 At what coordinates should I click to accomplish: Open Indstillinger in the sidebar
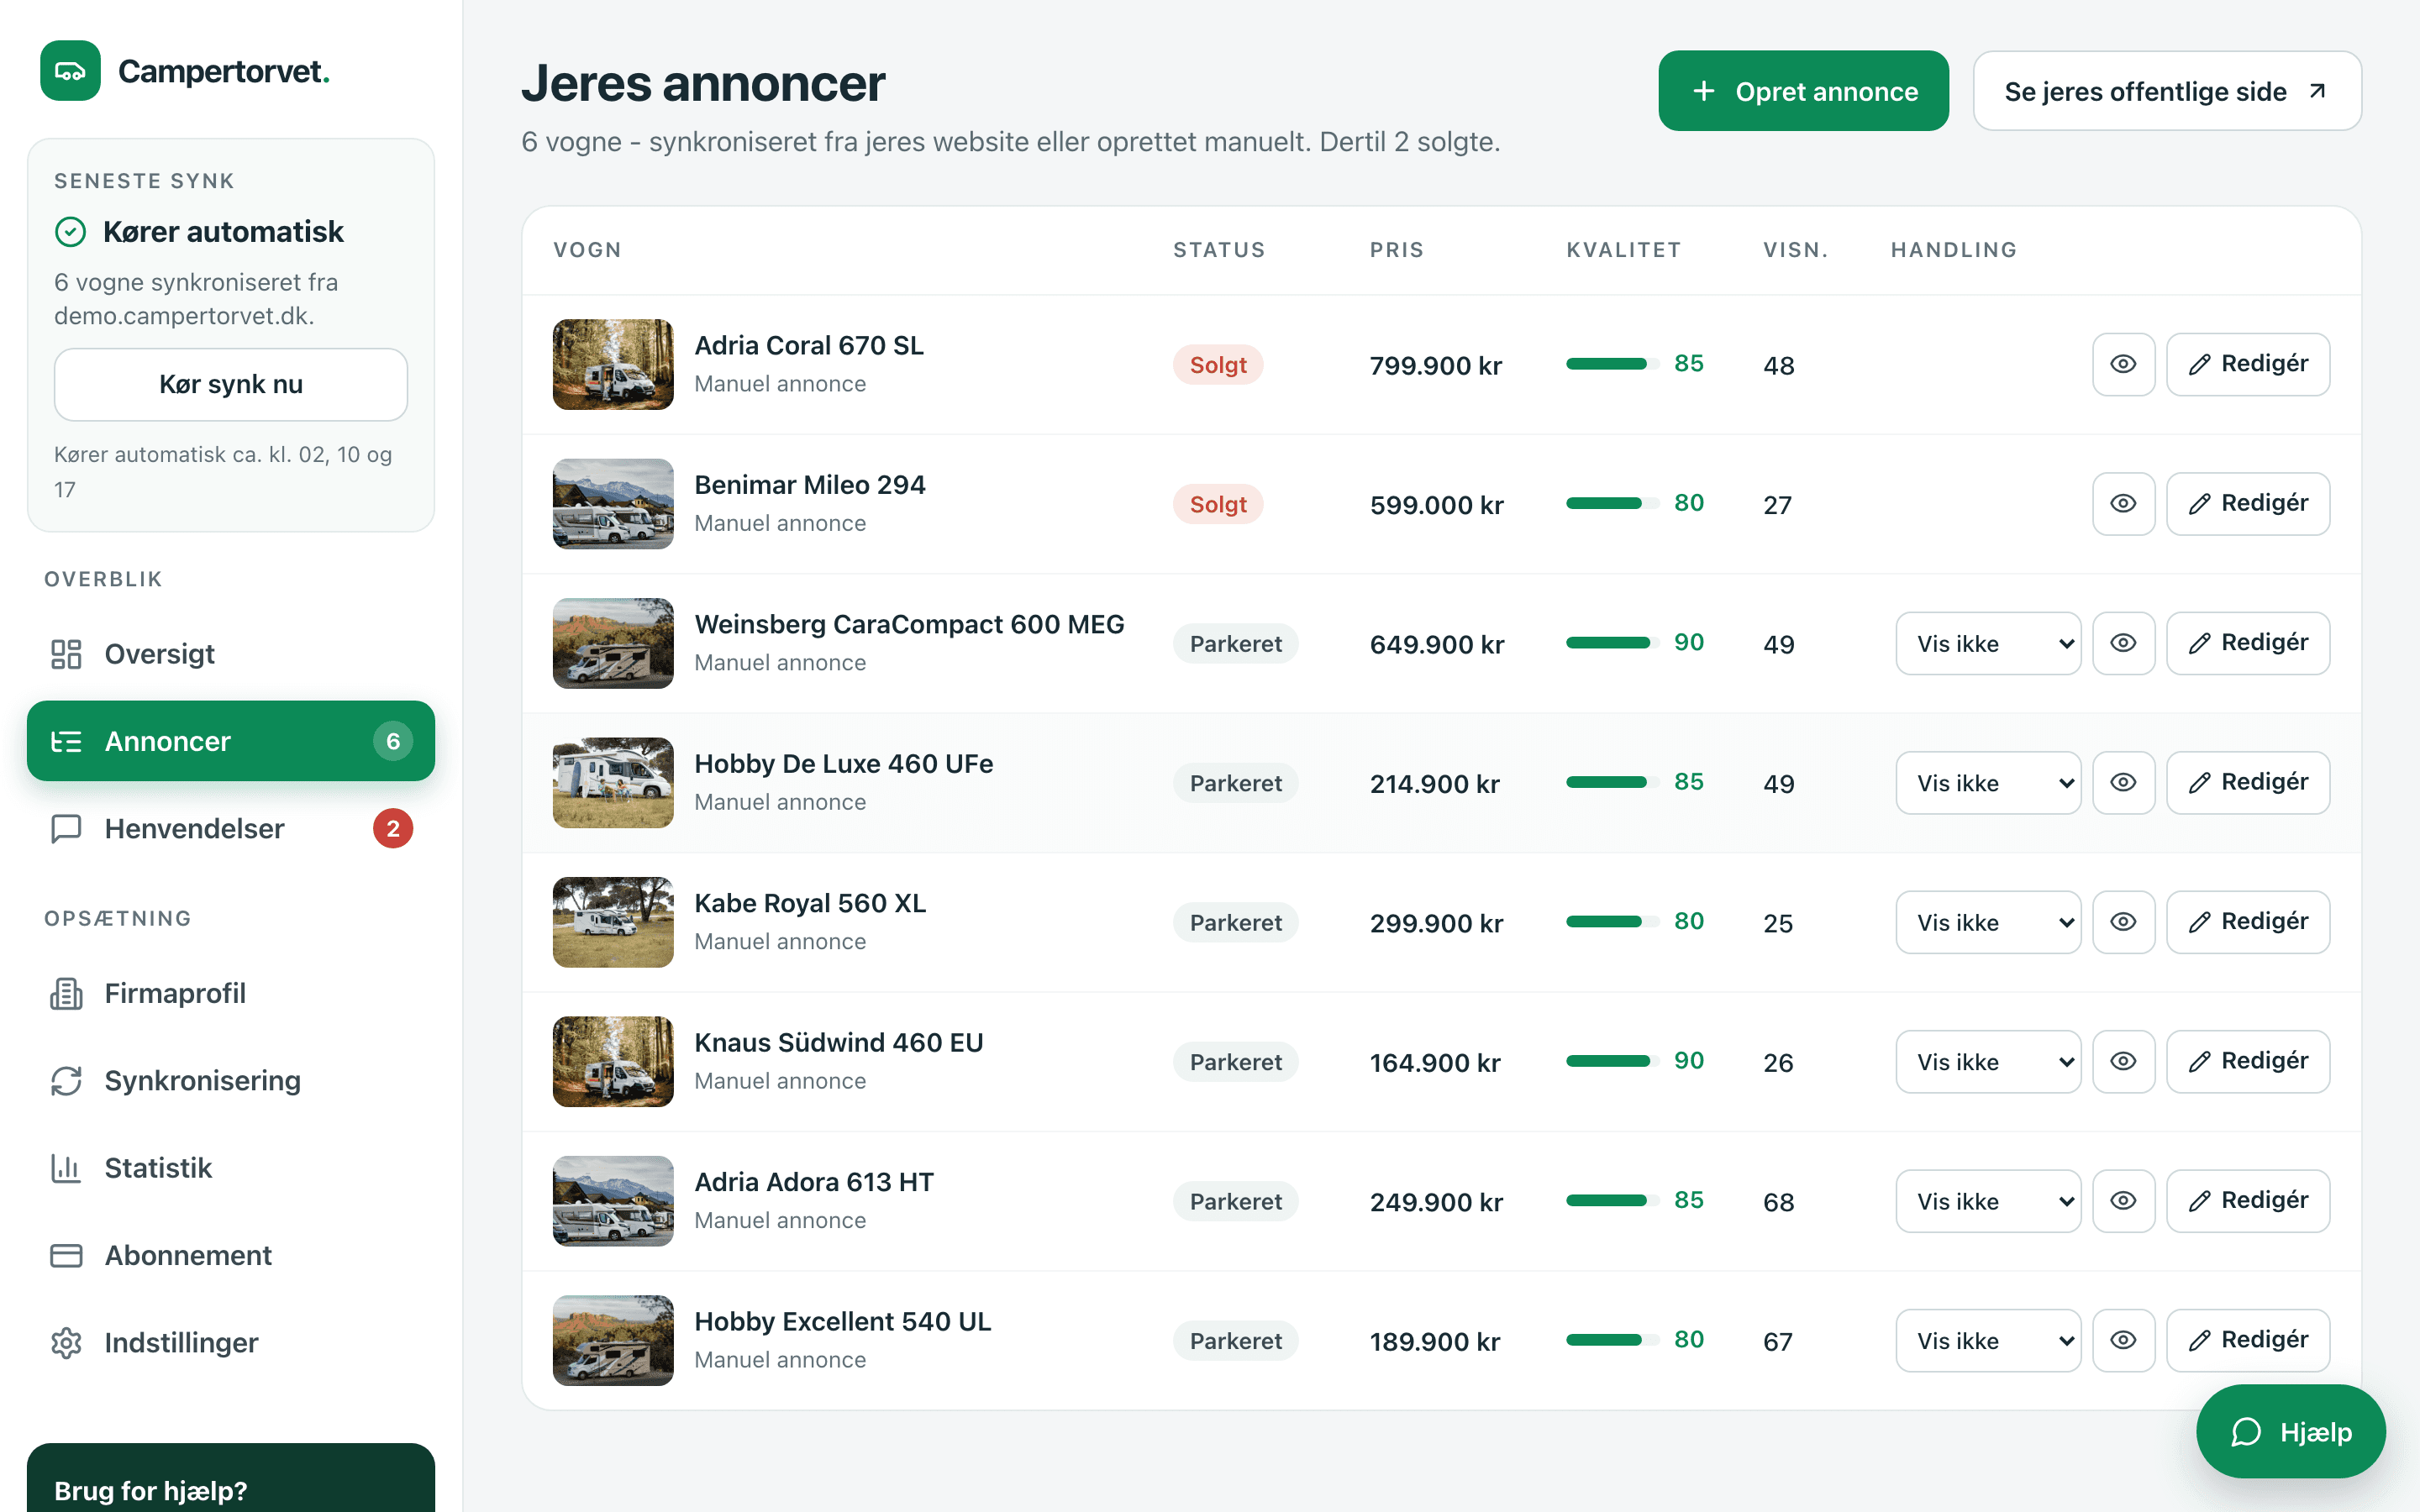coord(231,1342)
